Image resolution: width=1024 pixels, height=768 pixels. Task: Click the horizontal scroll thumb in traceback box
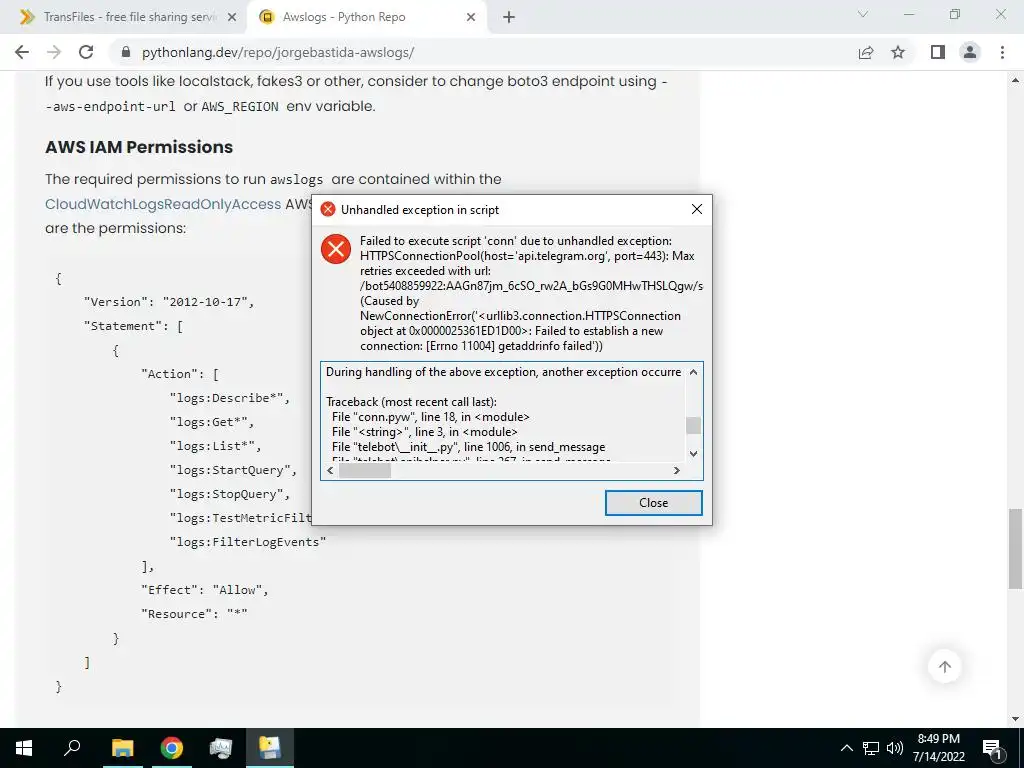click(365, 470)
